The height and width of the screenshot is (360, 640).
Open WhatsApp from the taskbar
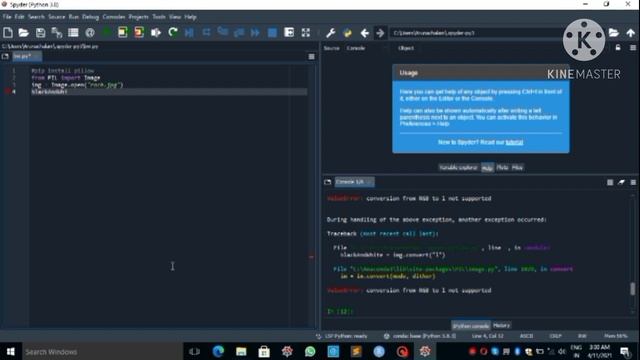pyautogui.click(x=310, y=351)
